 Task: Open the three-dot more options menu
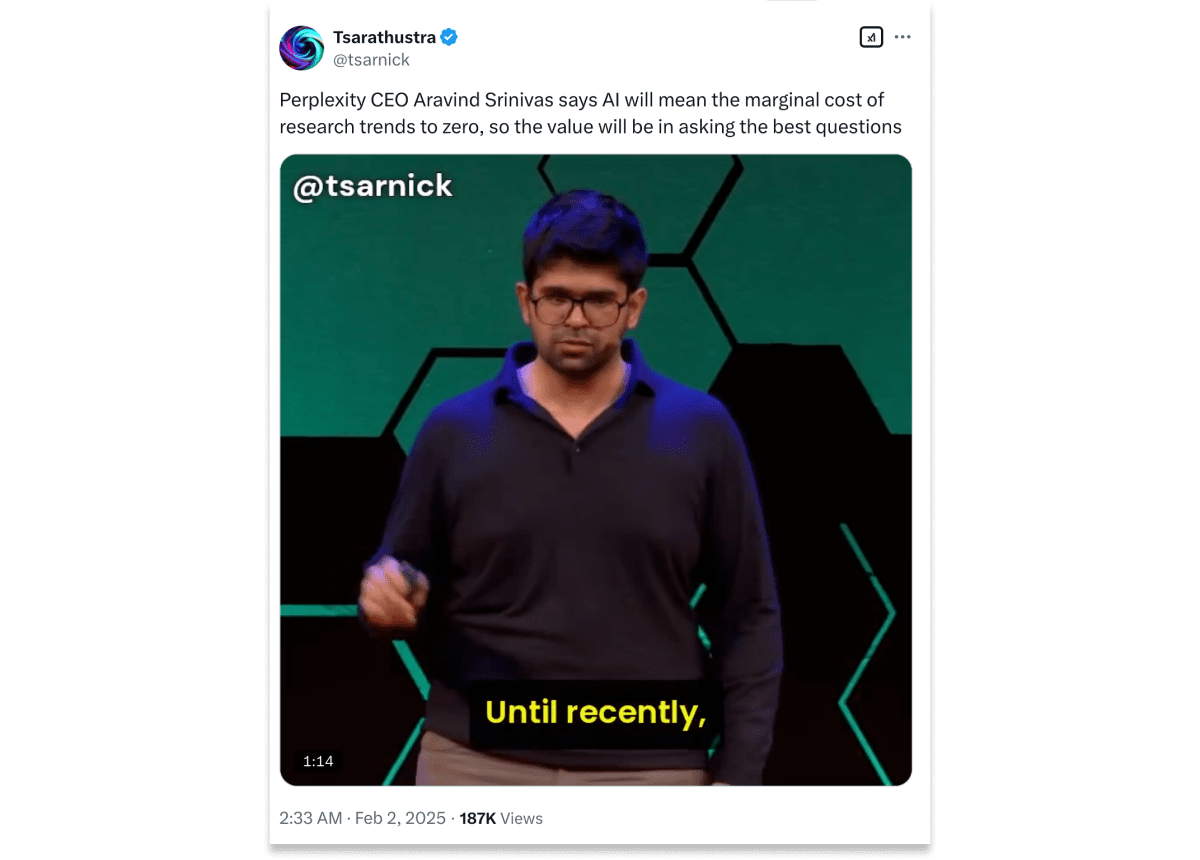click(903, 37)
